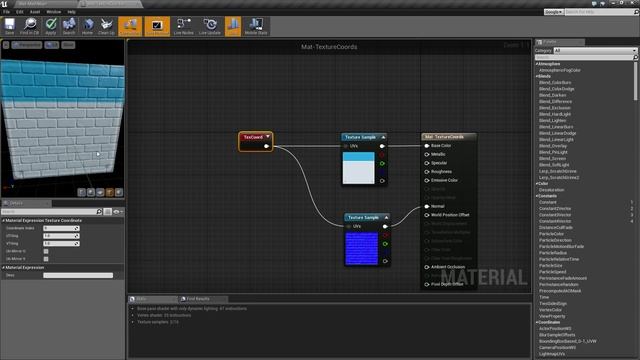Click the TexCoord node output pin

267,146
